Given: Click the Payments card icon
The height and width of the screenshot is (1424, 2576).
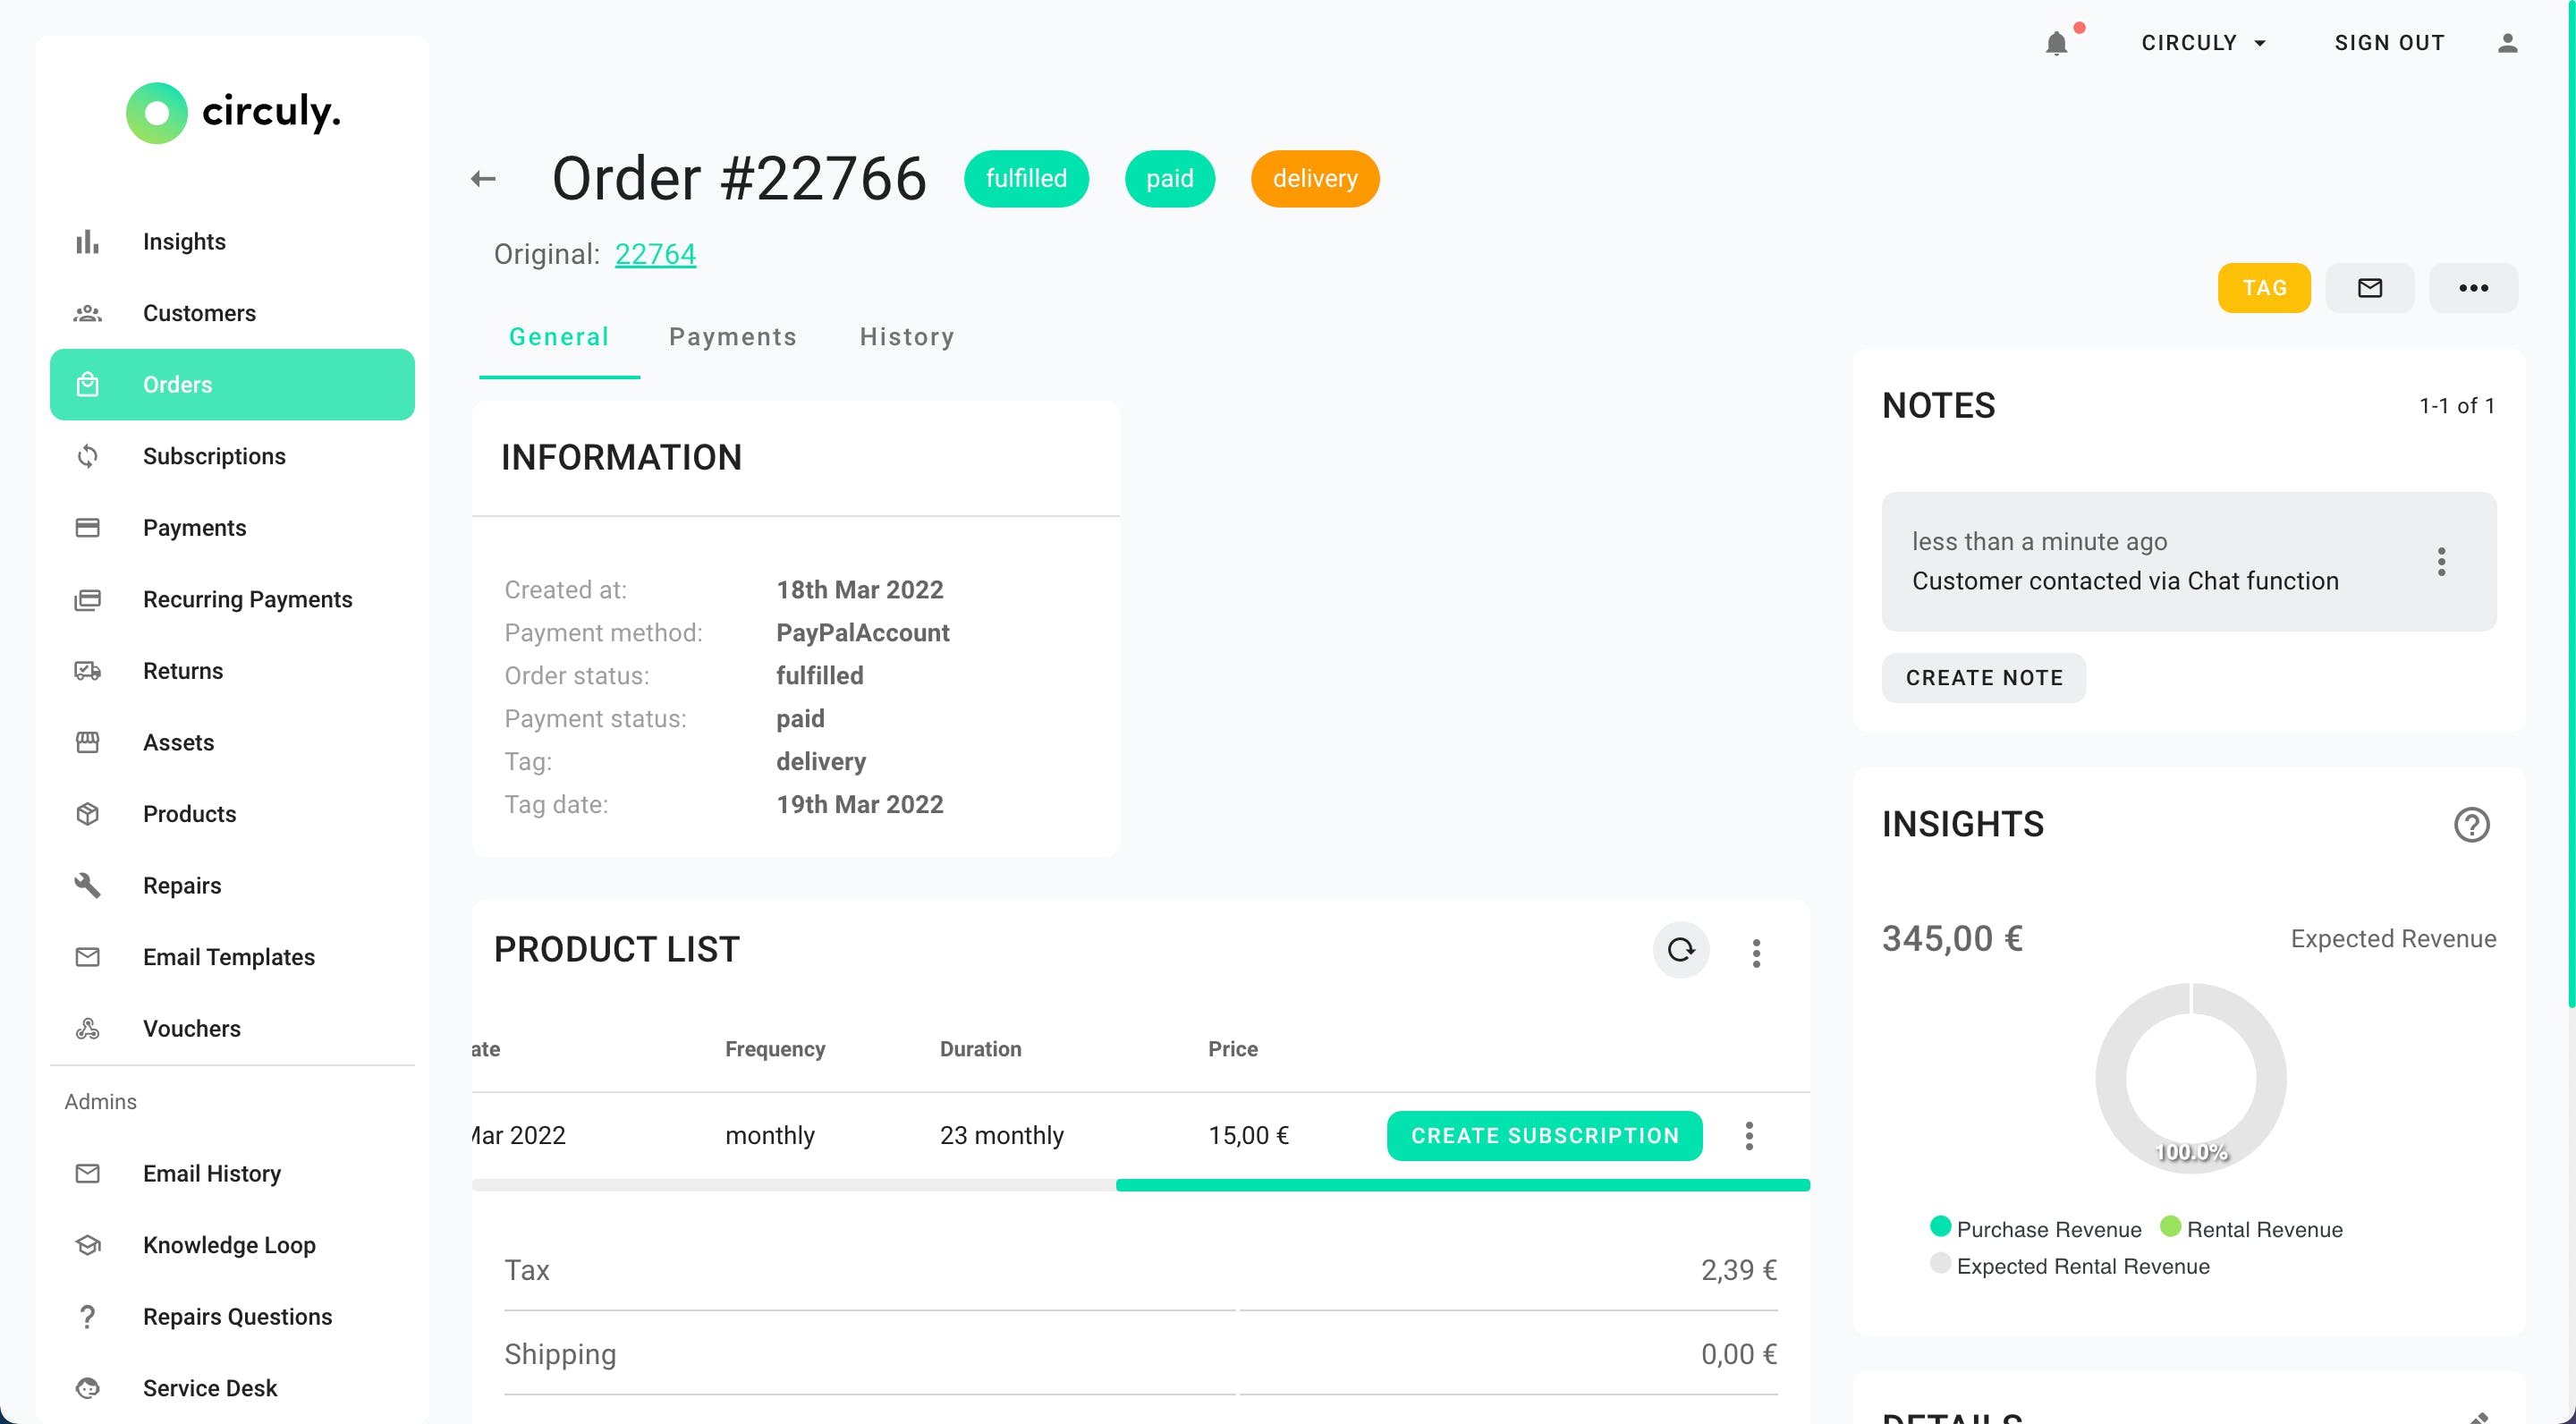Looking at the screenshot, I should pyautogui.click(x=88, y=528).
